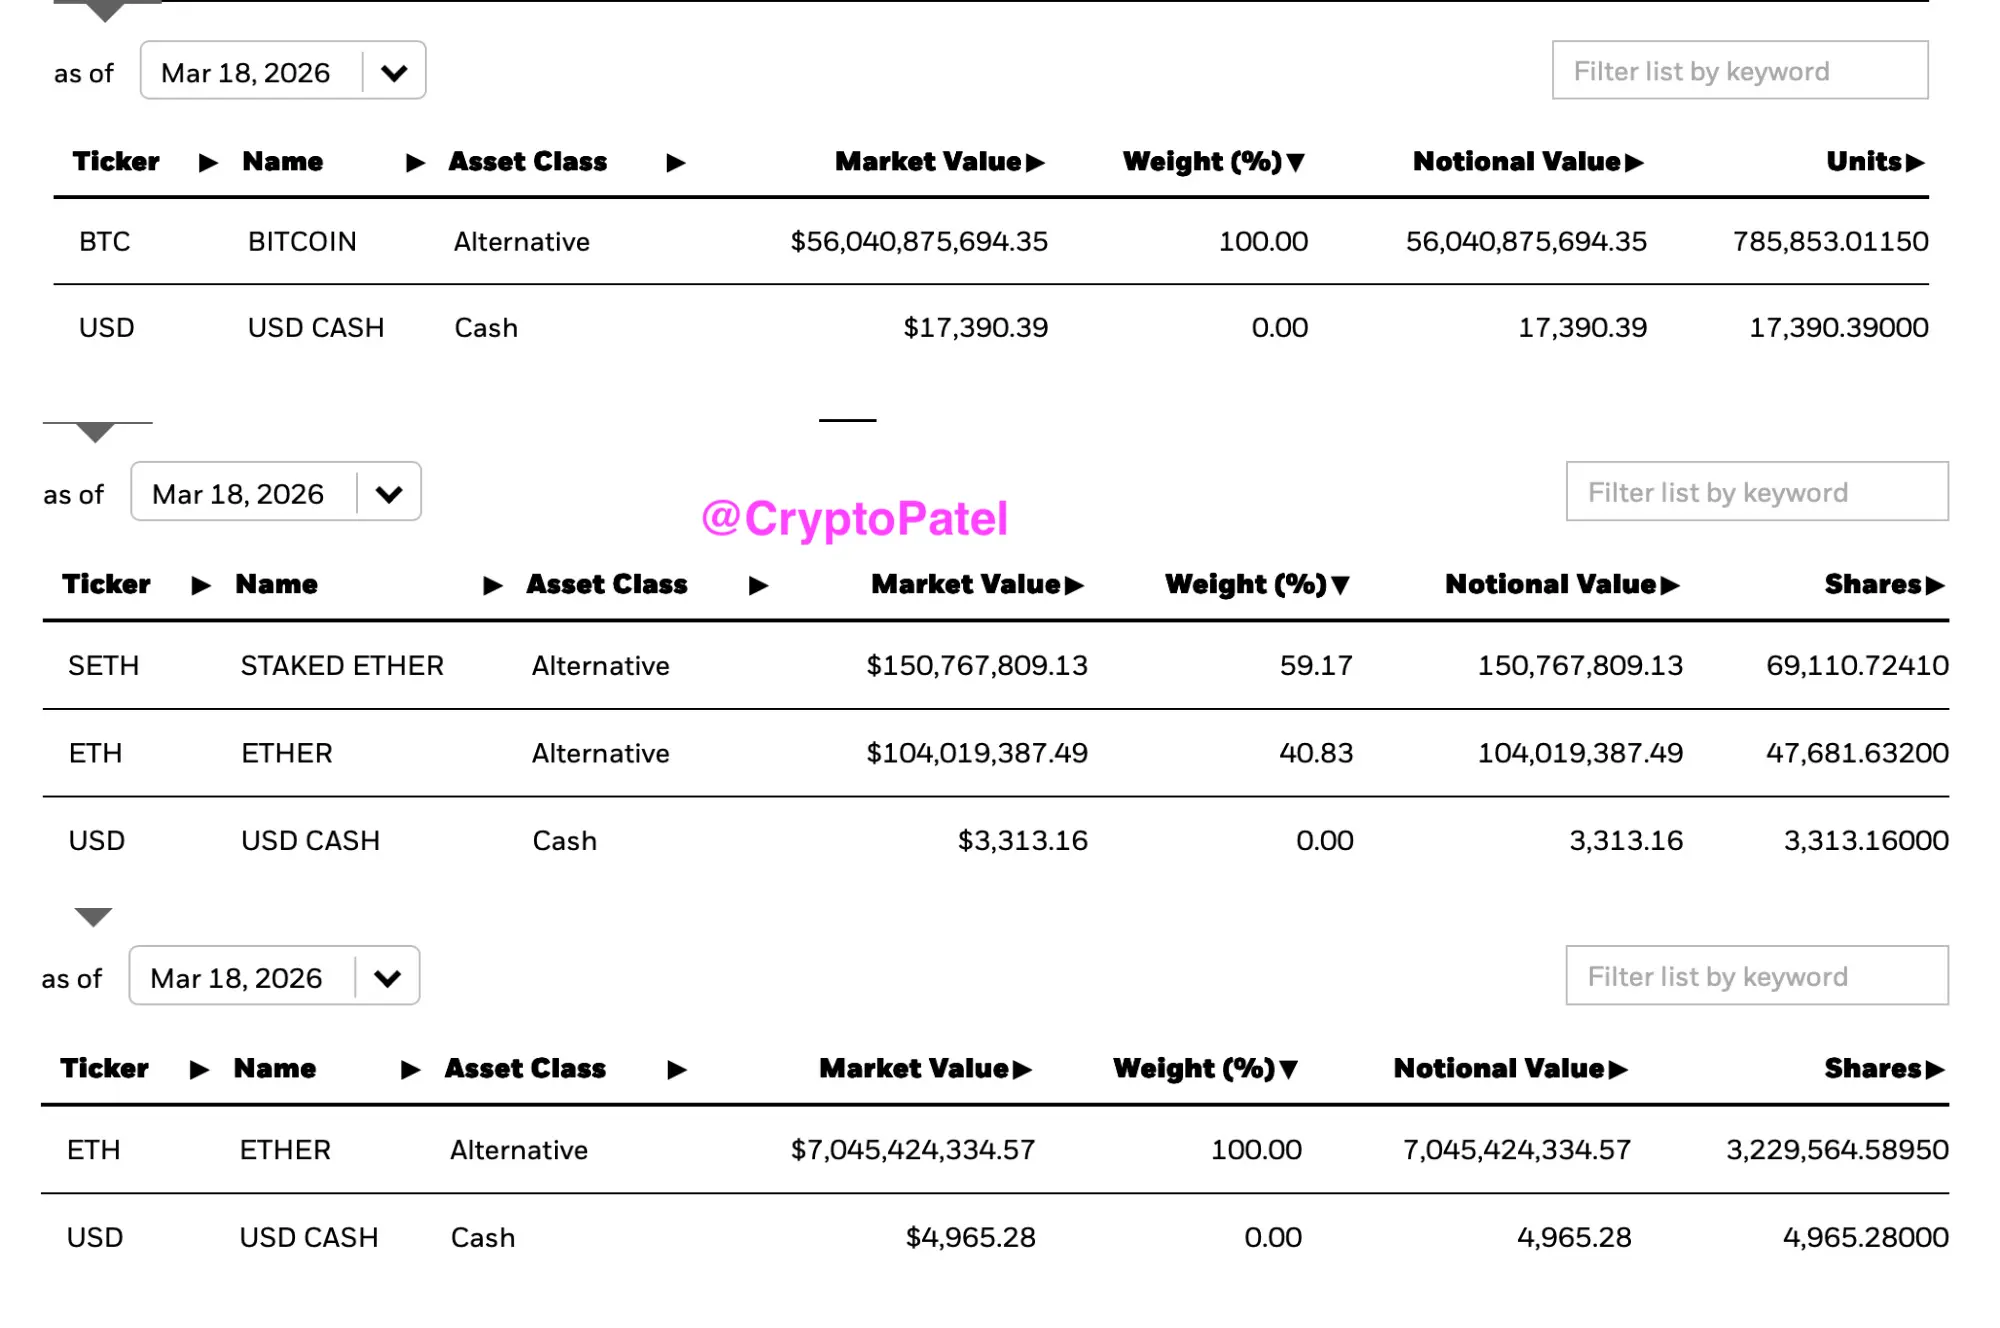This screenshot has height=1328, width=2000.
Task: Open the middle table's date dropdown
Action: point(388,493)
